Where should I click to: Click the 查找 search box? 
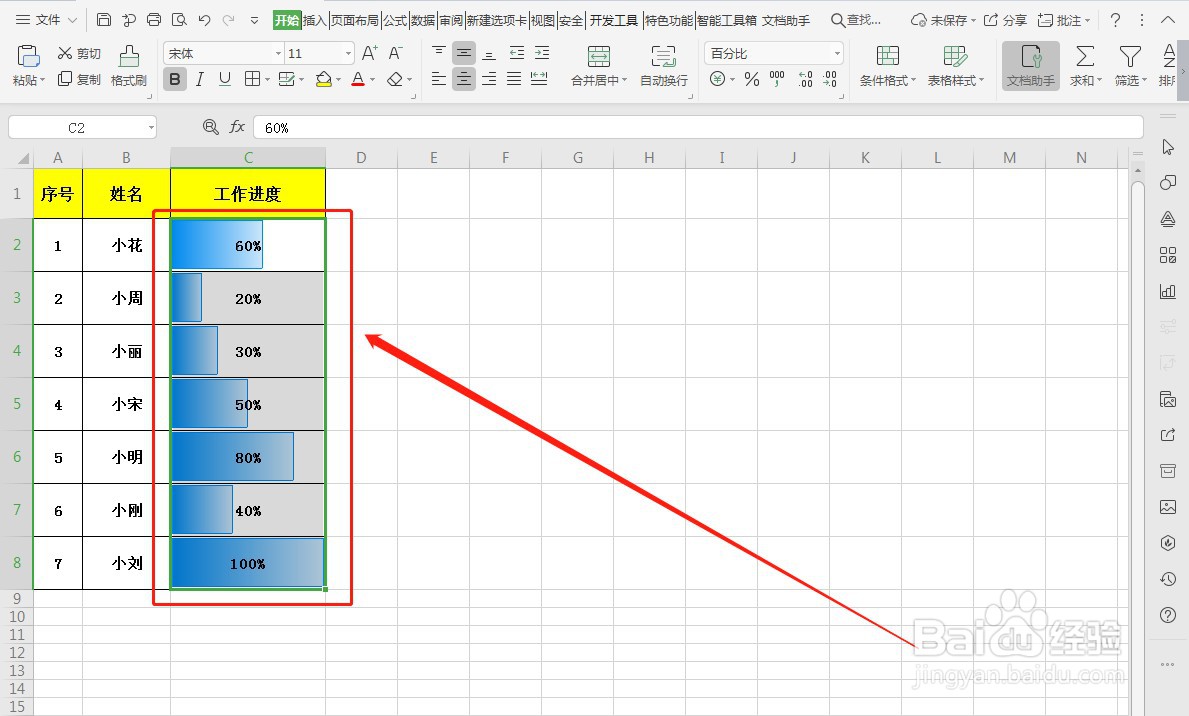click(x=856, y=20)
